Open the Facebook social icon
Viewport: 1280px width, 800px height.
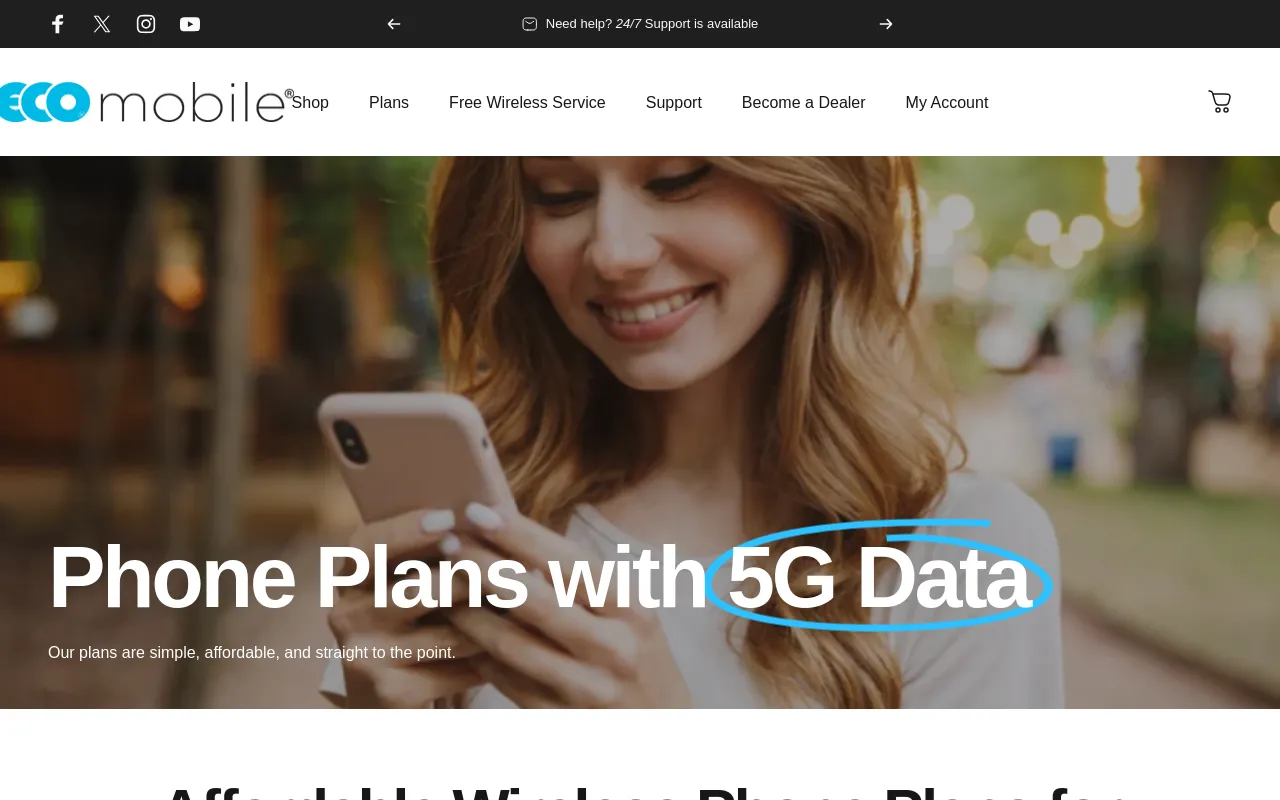(x=58, y=24)
